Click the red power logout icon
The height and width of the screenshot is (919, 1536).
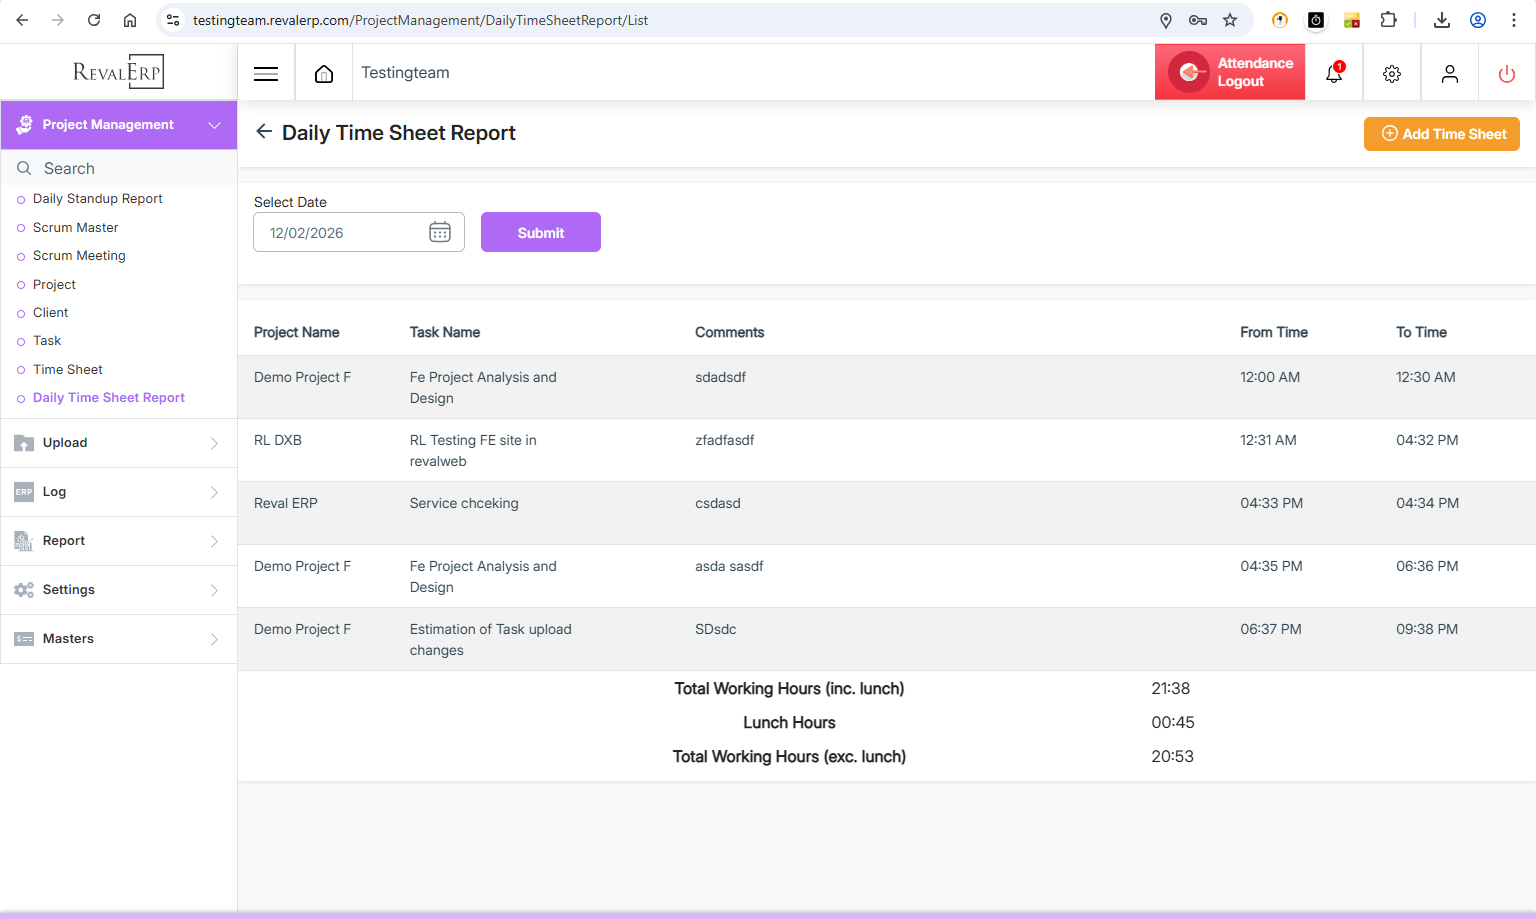pos(1506,73)
